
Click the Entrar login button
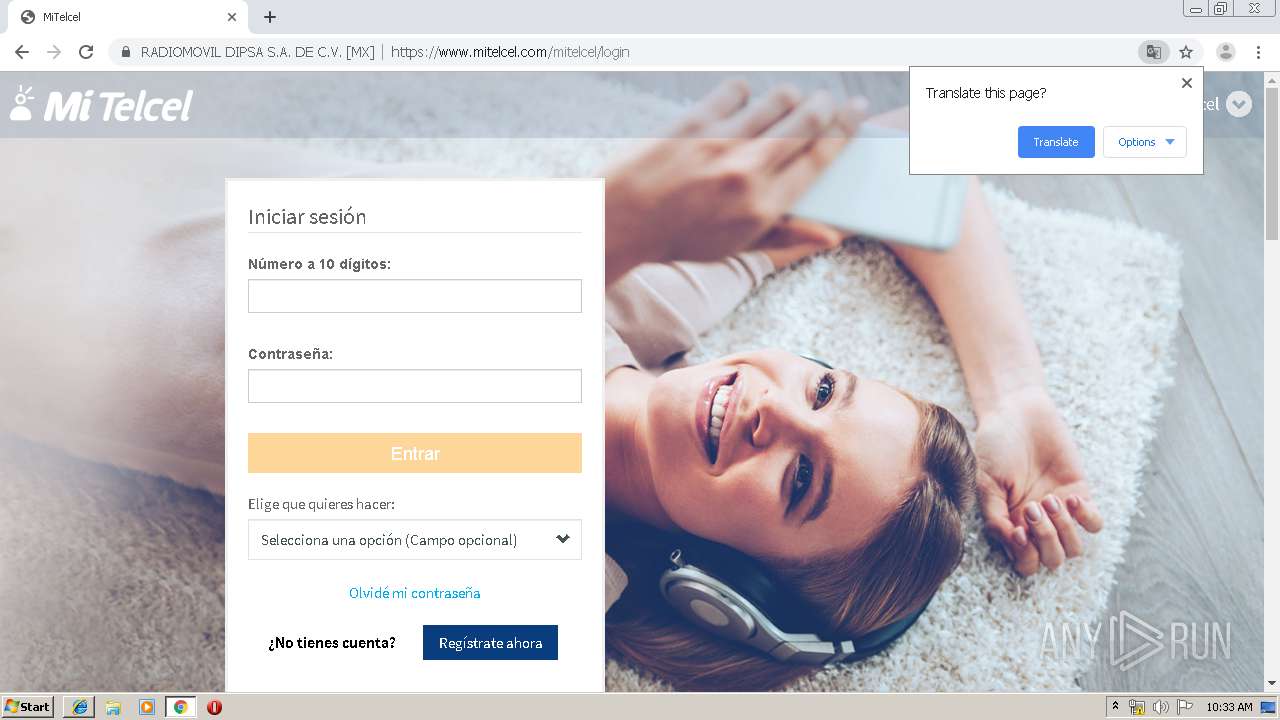(x=415, y=453)
